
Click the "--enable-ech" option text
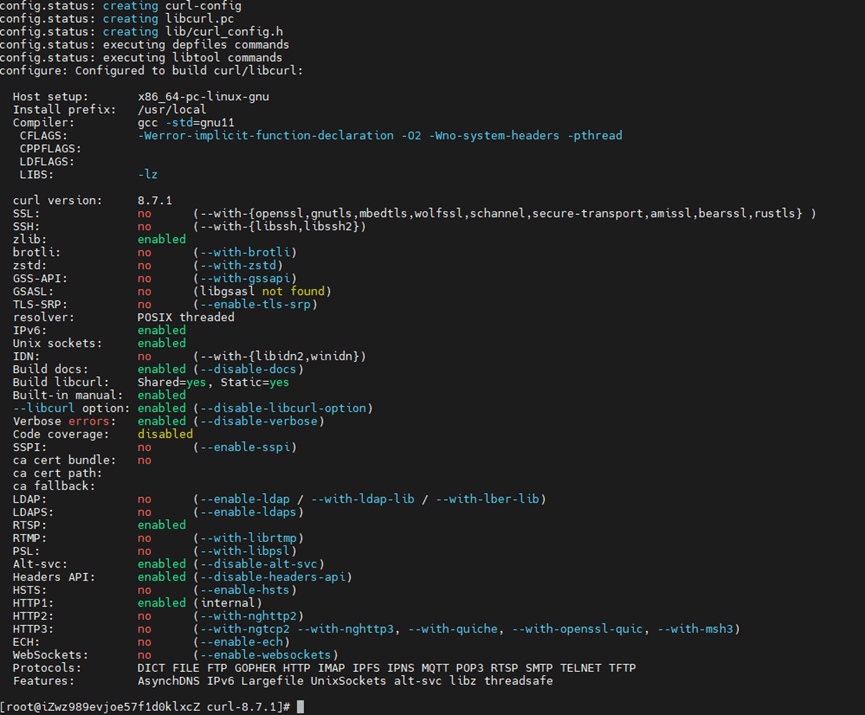coord(241,642)
